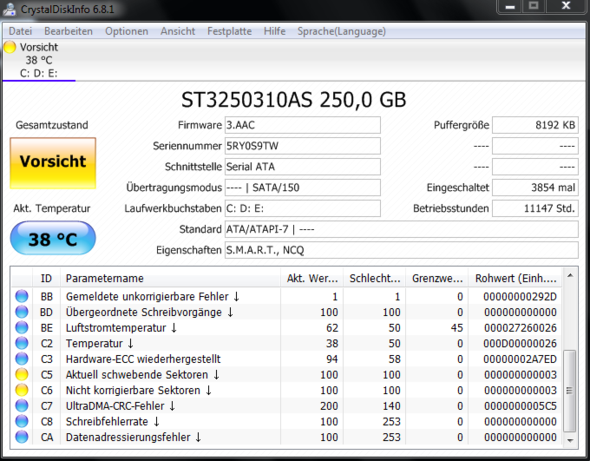Click raw value 000027260026
Image resolution: width=590 pixels, height=461 pixels.
click(520, 328)
